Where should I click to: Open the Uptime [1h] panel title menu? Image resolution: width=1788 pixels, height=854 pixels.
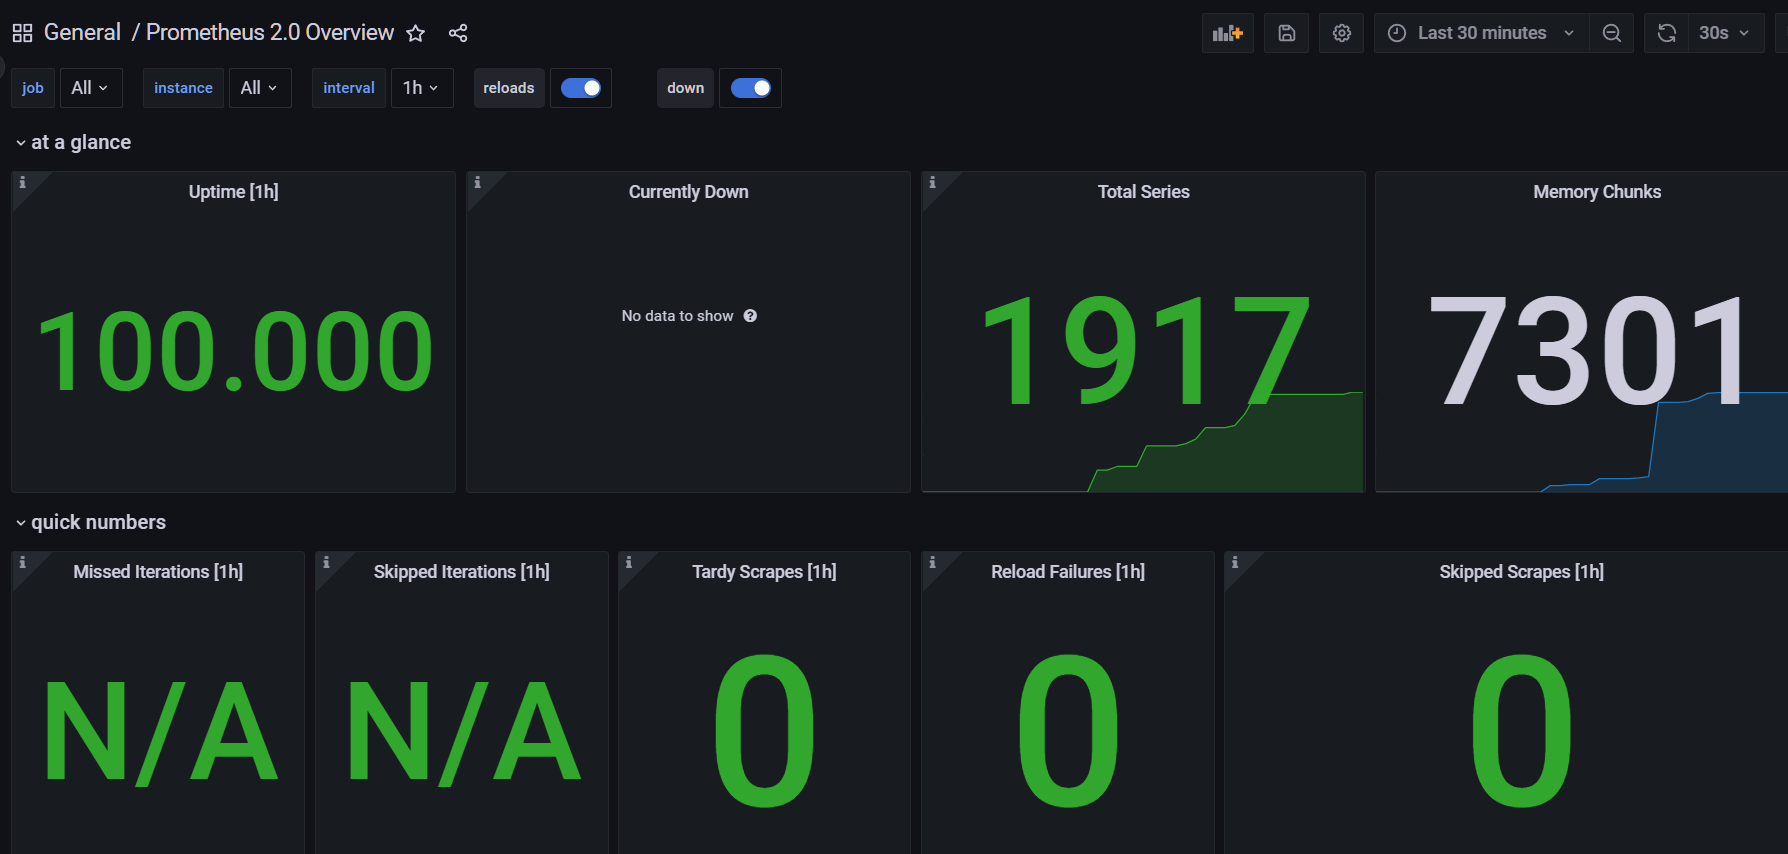(234, 192)
